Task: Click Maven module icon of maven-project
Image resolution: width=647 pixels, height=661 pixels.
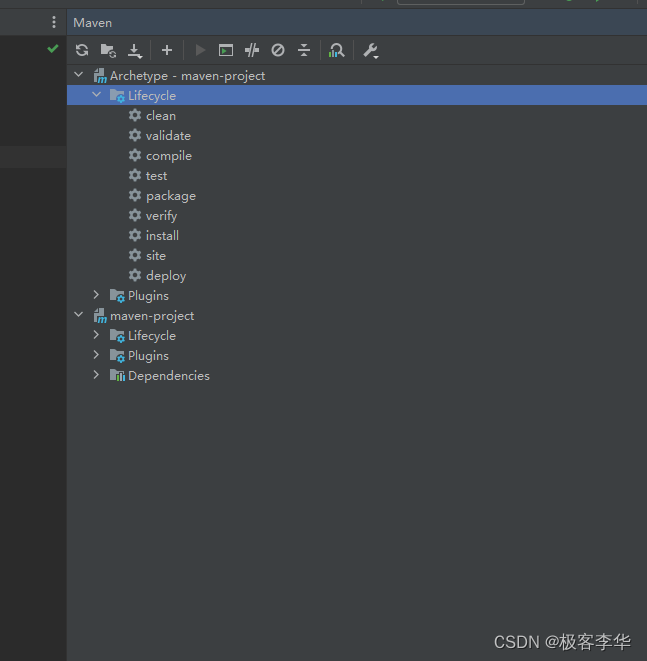Action: (100, 316)
